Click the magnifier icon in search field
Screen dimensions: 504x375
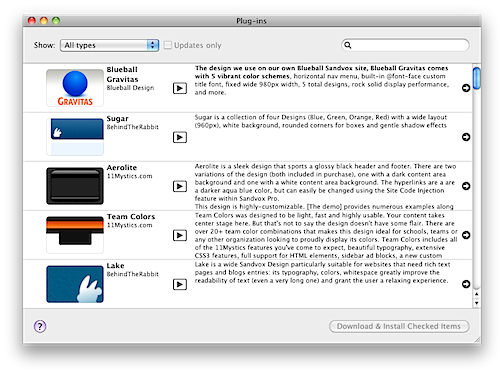348,45
